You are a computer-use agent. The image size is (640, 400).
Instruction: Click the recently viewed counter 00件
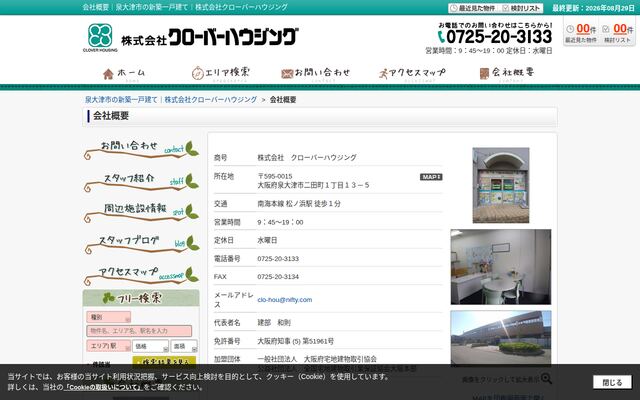pyautogui.click(x=581, y=32)
